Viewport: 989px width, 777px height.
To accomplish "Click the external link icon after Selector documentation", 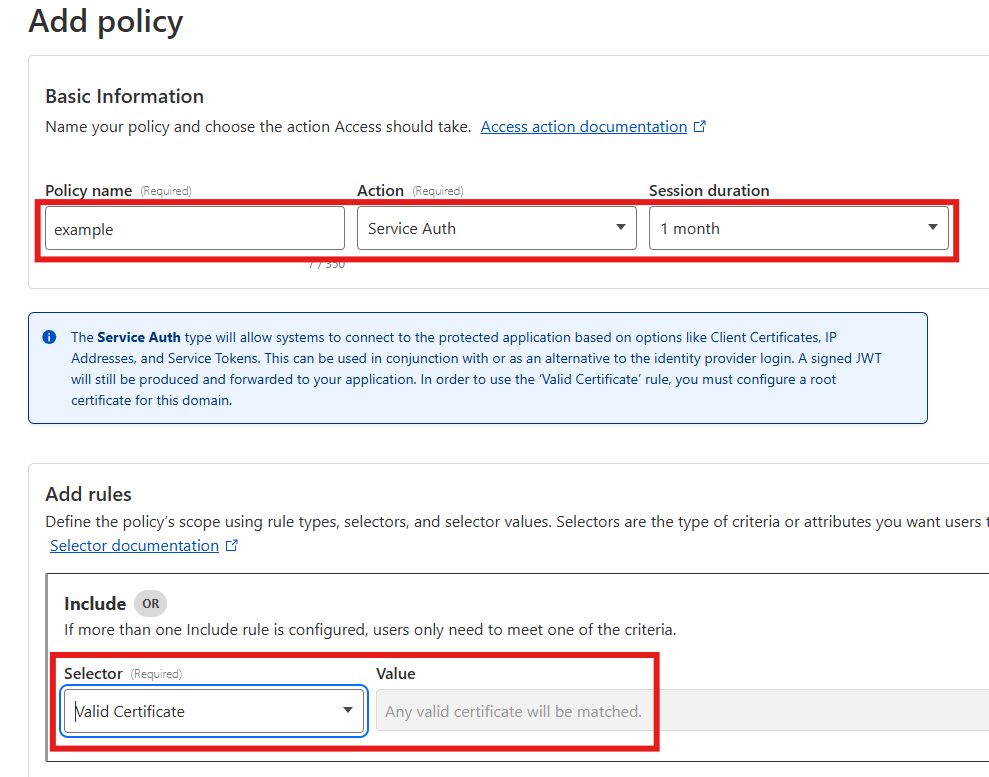I will coord(232,545).
